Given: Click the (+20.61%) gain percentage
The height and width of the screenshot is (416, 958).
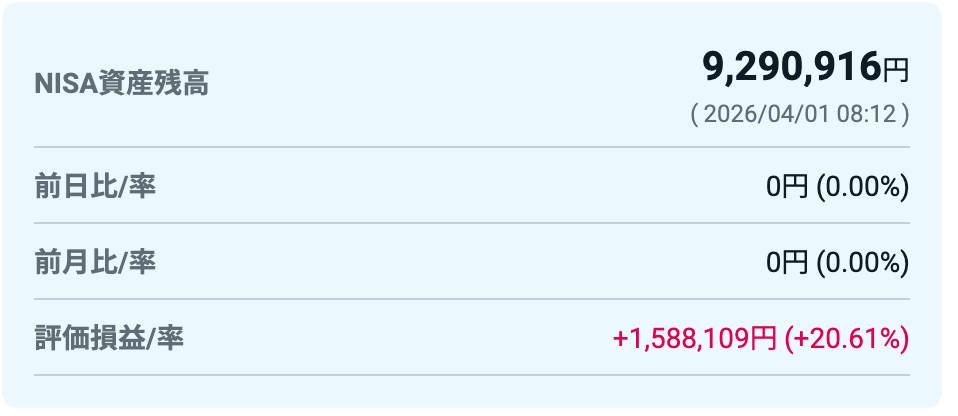Looking at the screenshot, I should click(x=847, y=339).
